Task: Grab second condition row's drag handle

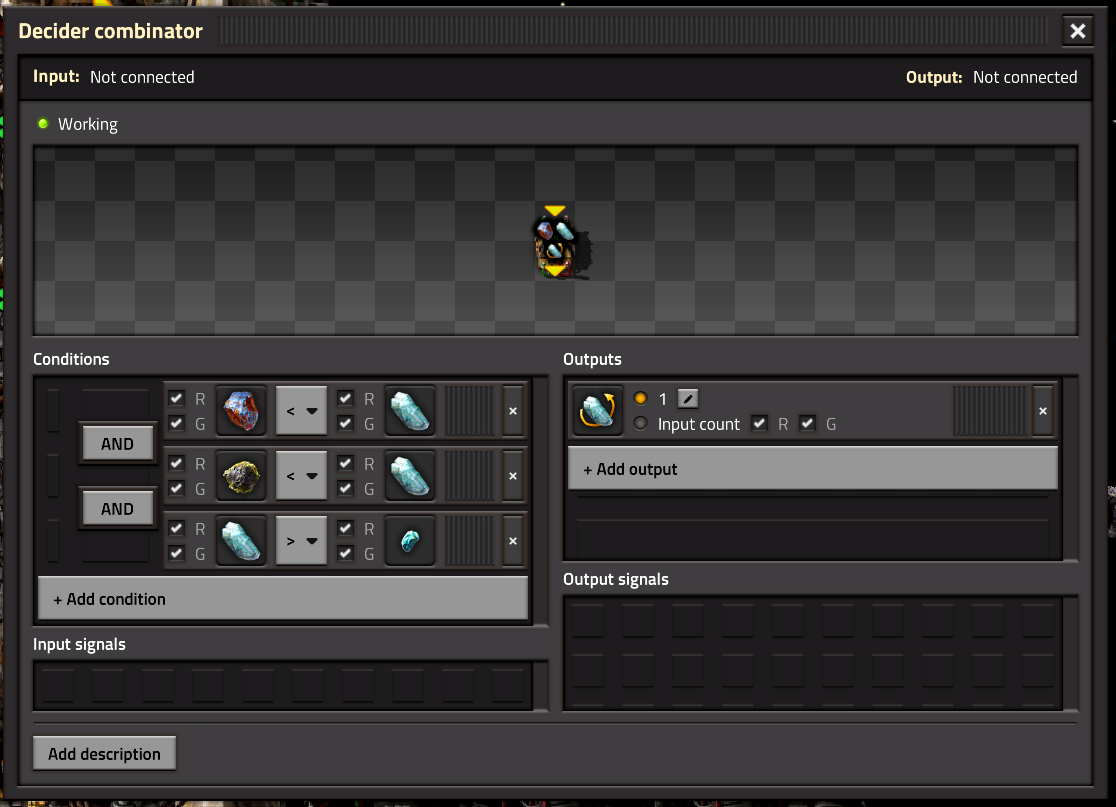Action: pyautogui.click(x=469, y=476)
